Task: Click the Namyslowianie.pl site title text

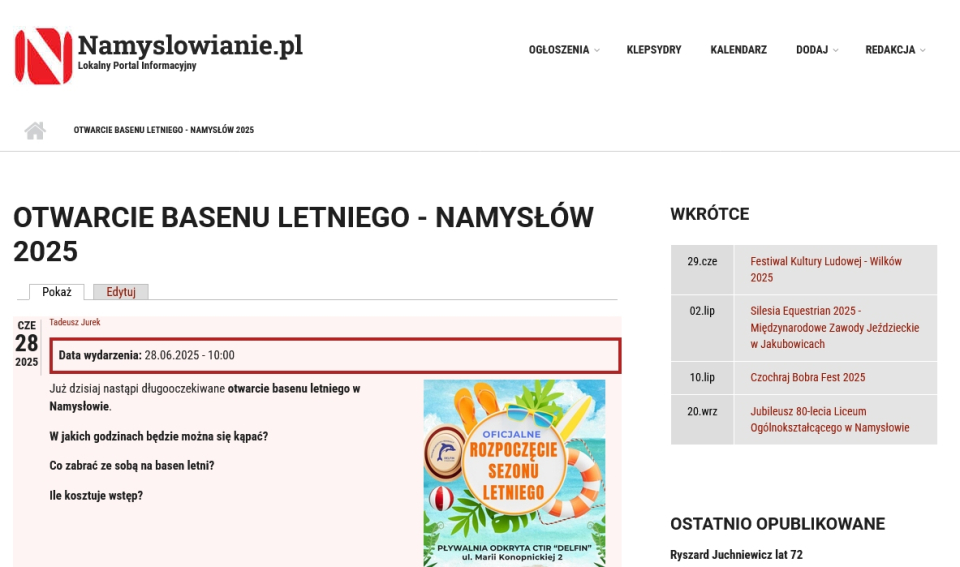Action: coord(190,45)
